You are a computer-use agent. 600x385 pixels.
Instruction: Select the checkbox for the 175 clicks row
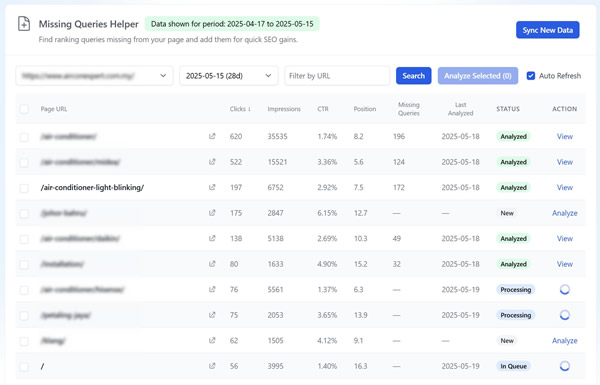click(x=24, y=214)
